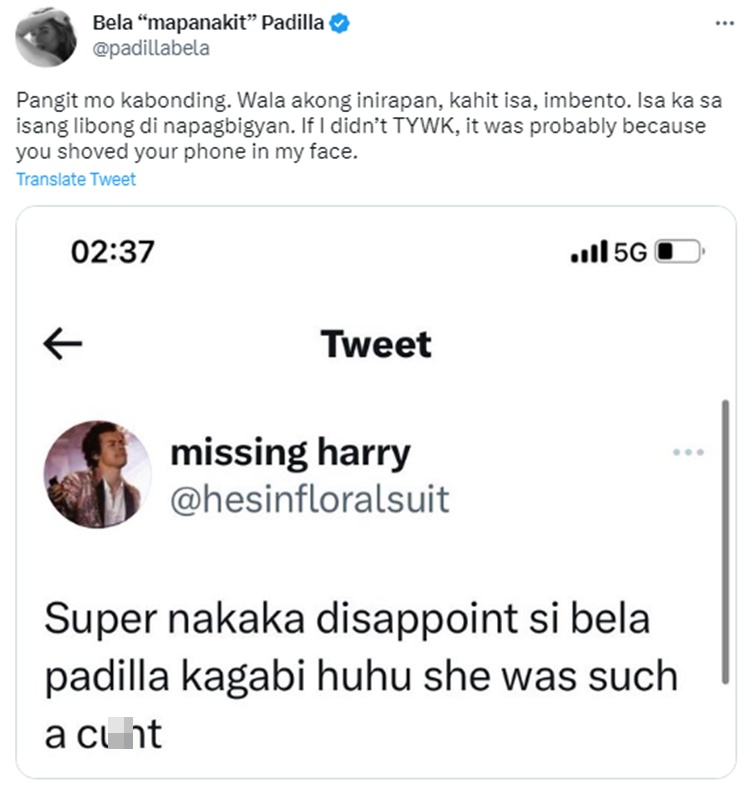Click the 5G network indicator

[630, 252]
